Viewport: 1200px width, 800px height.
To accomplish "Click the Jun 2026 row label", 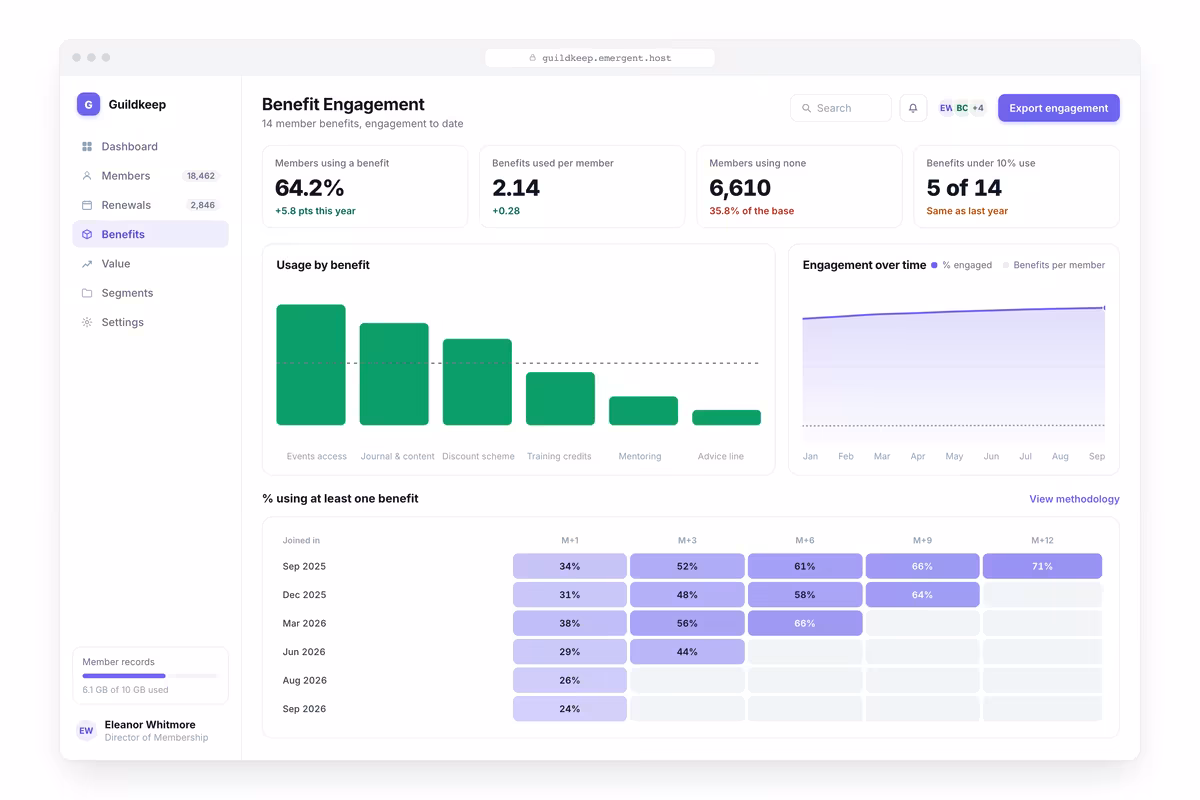I will [x=304, y=652].
